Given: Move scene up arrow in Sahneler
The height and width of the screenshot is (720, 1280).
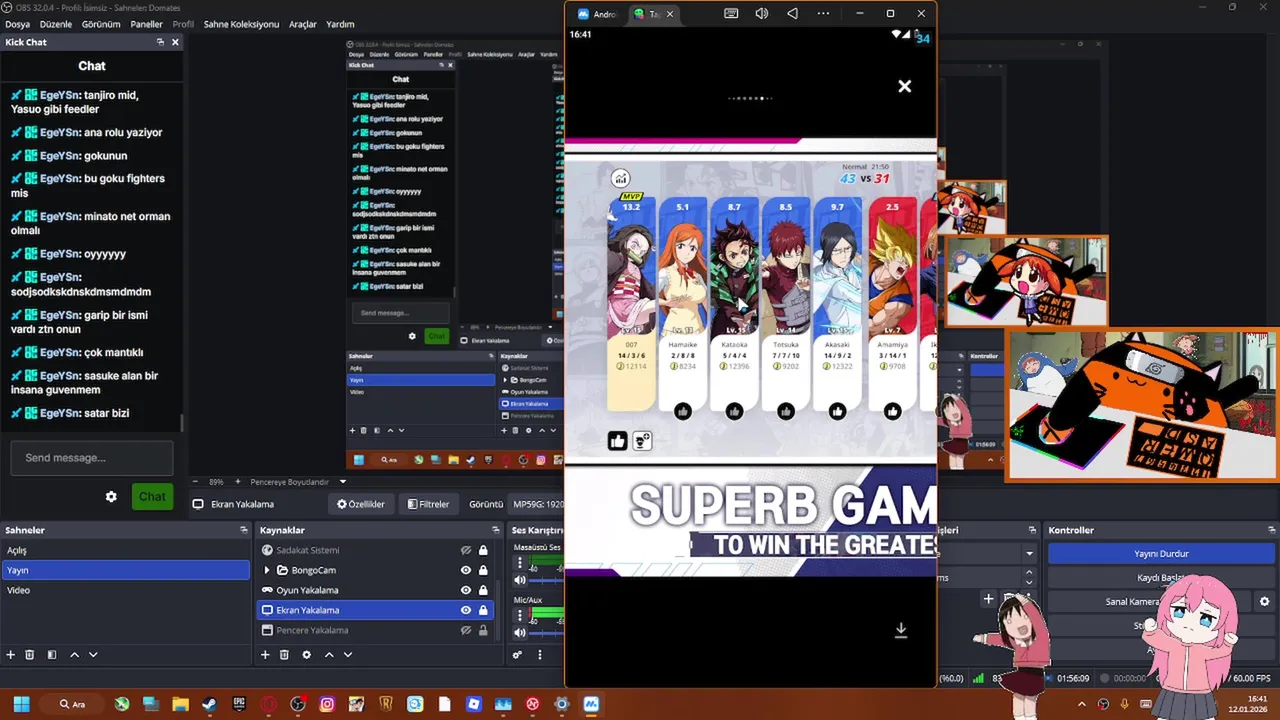Looking at the screenshot, I should point(74,655).
